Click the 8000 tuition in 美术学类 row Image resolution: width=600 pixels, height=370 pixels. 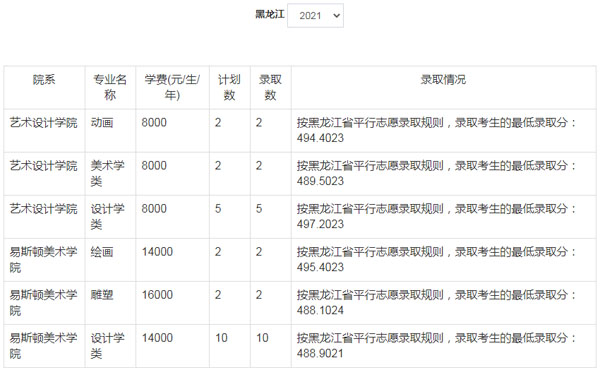coord(172,174)
